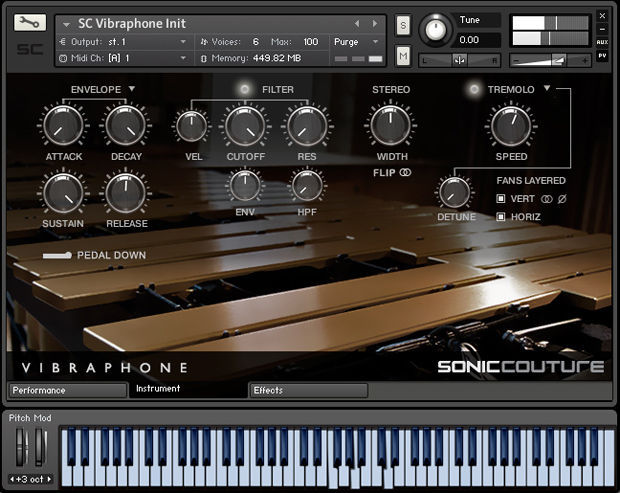Viewport: 620px width, 493px height.
Task: Click the DECAY knob
Action: click(x=126, y=126)
